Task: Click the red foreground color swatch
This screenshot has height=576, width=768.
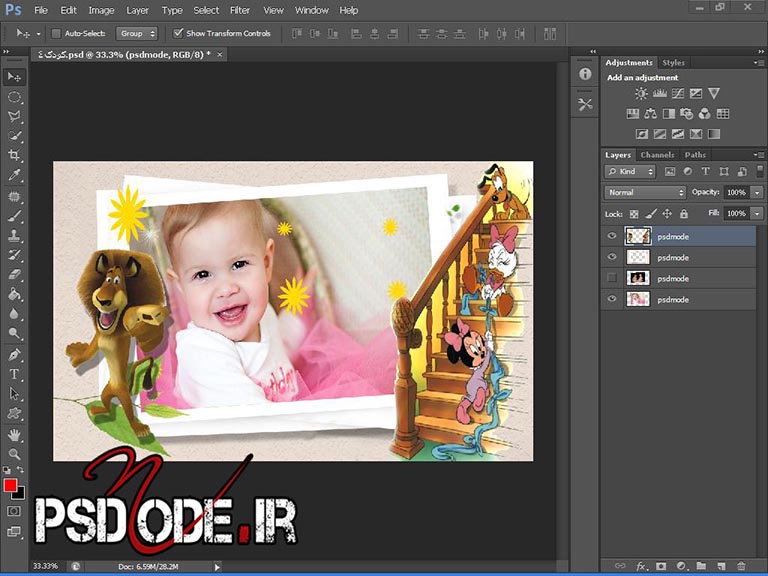Action: point(10,485)
